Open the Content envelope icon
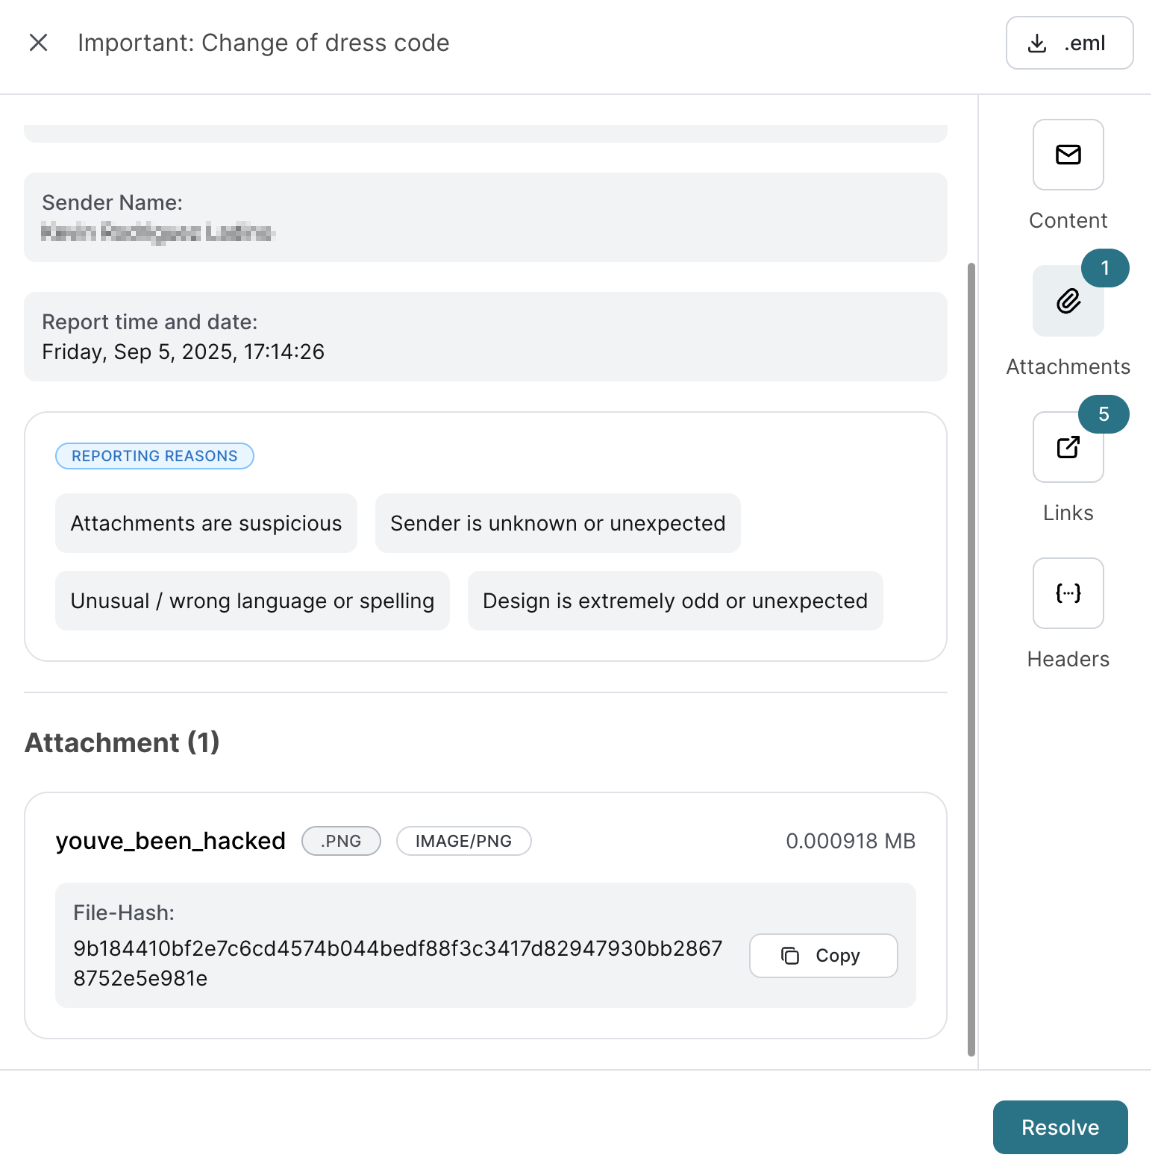The height and width of the screenshot is (1173, 1151). pyautogui.click(x=1068, y=155)
